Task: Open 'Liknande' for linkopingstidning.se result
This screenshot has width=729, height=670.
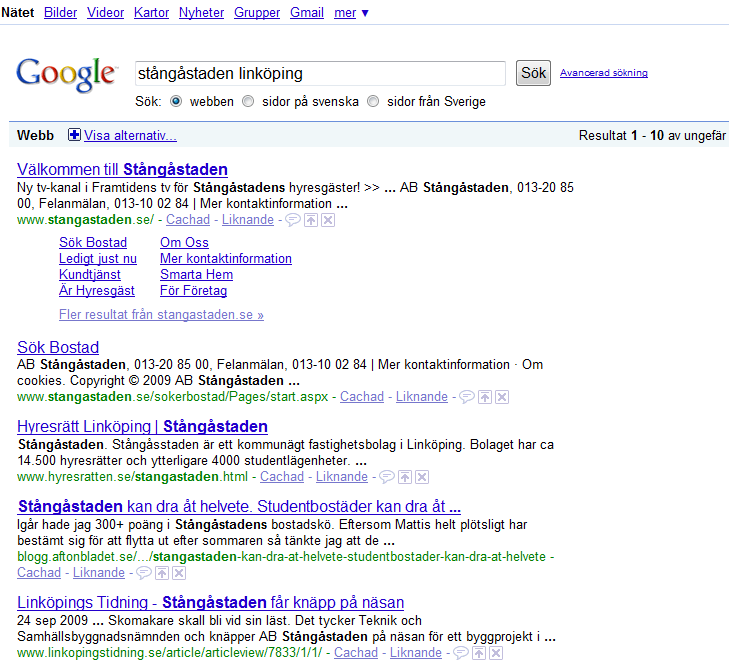Action: [x=416, y=653]
